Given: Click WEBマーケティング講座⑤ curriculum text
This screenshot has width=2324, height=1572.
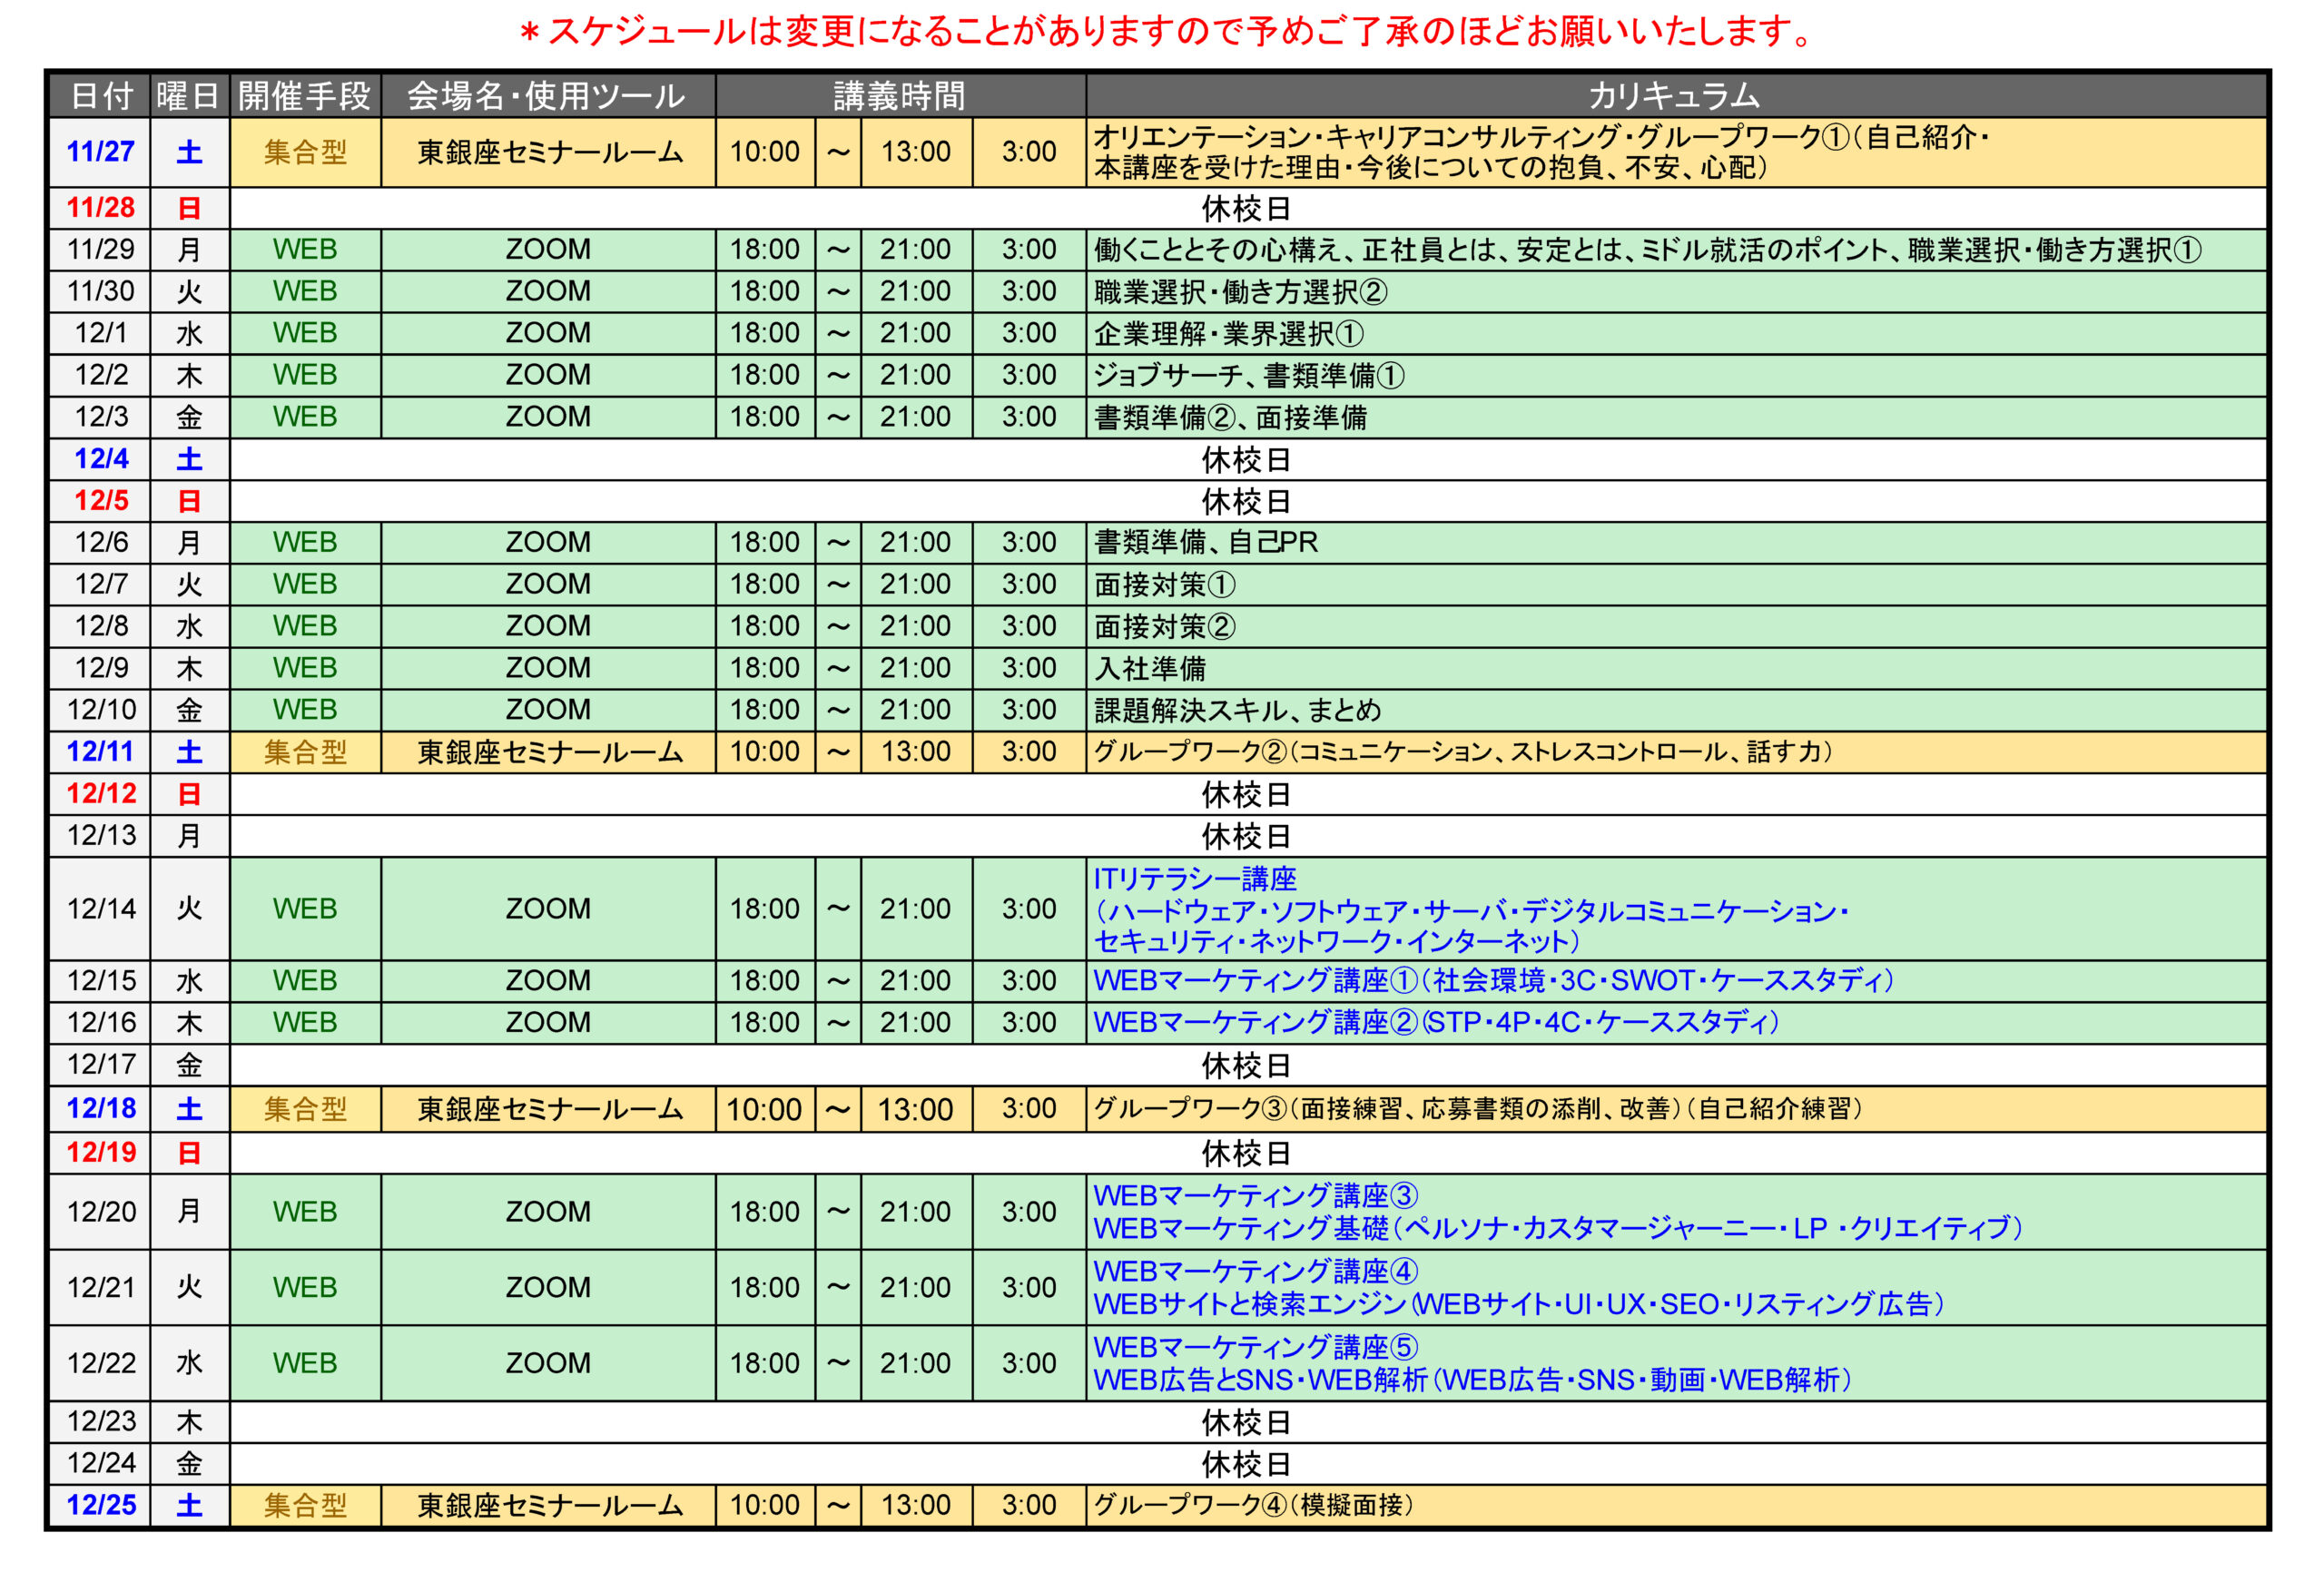Looking at the screenshot, I should tap(1255, 1348).
